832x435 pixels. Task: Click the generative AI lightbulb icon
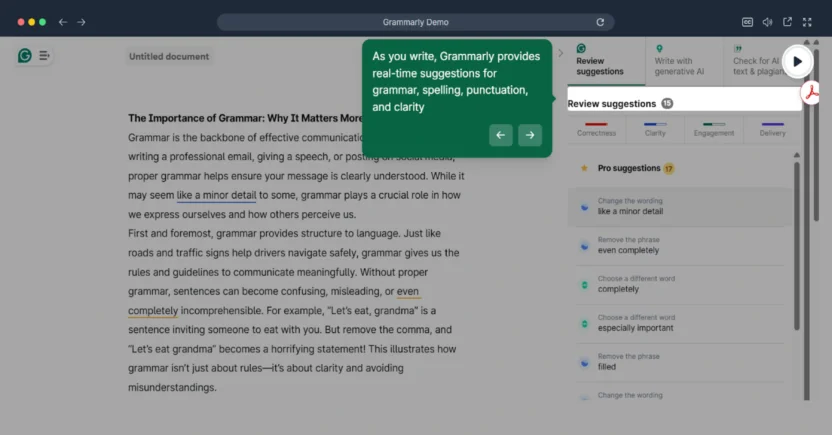[659, 48]
